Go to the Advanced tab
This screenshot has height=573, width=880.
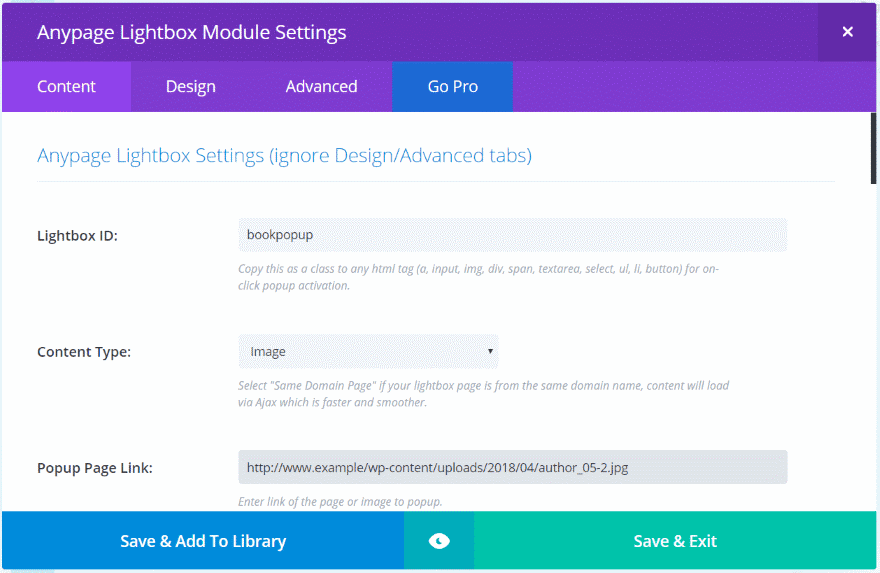321,87
